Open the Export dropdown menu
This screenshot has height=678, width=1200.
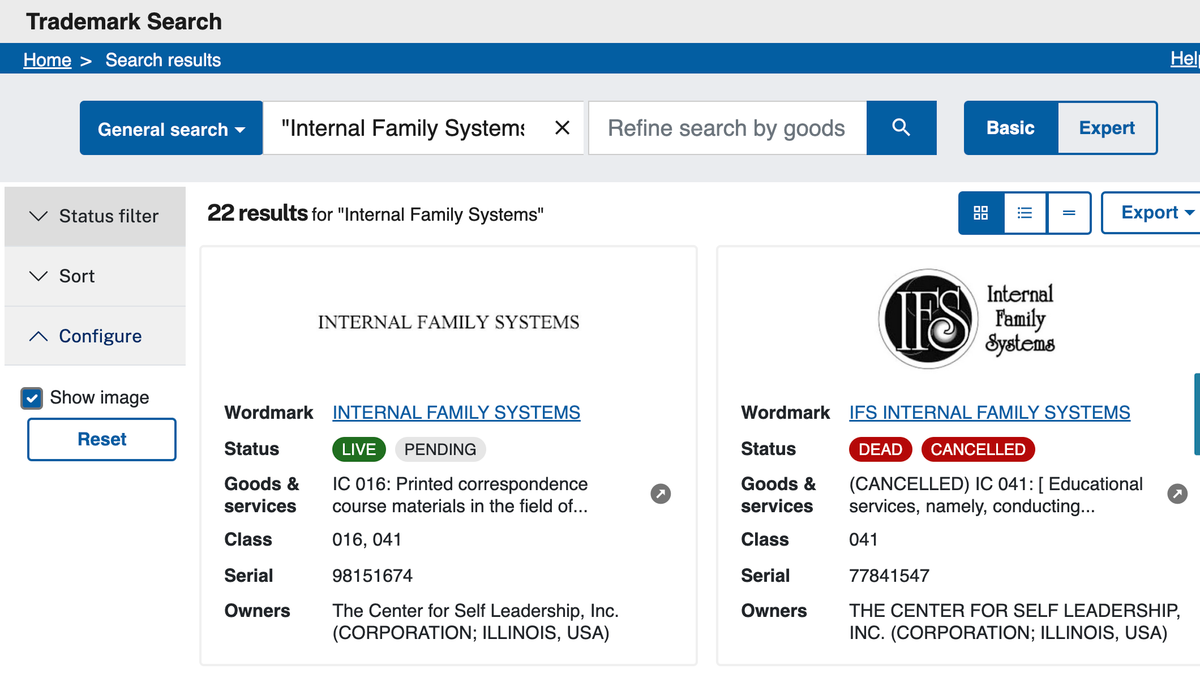[1152, 213]
